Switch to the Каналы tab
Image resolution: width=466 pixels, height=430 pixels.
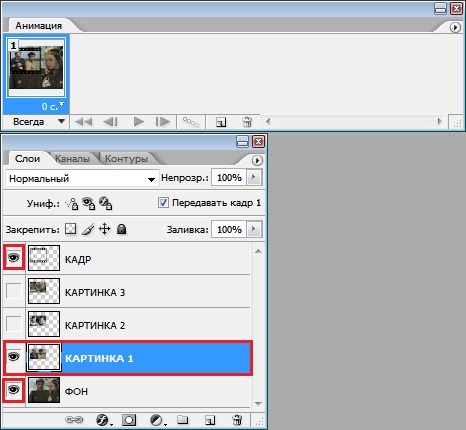(72, 159)
